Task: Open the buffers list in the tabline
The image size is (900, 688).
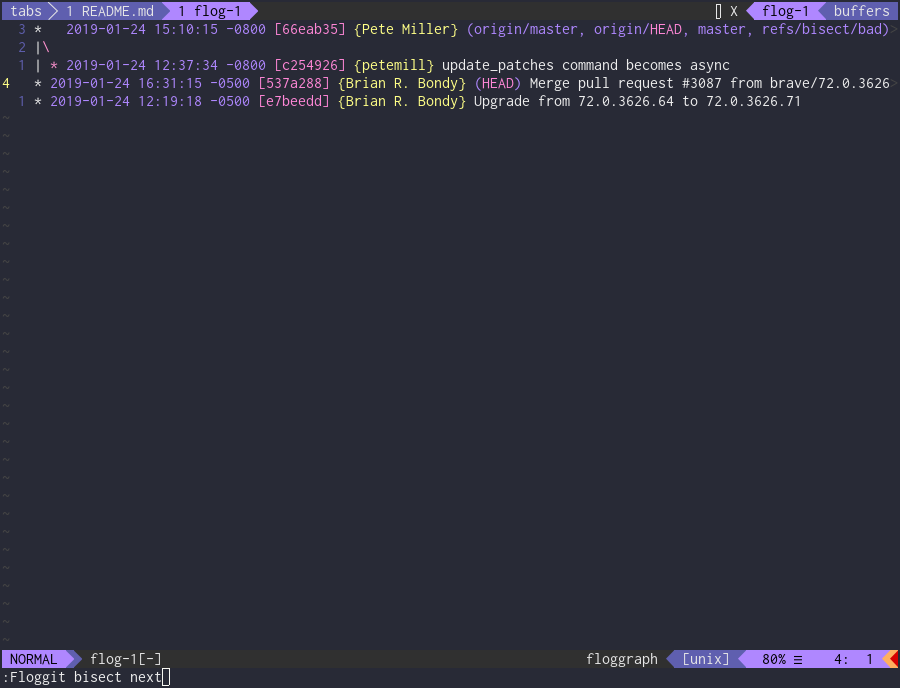Action: coord(860,10)
